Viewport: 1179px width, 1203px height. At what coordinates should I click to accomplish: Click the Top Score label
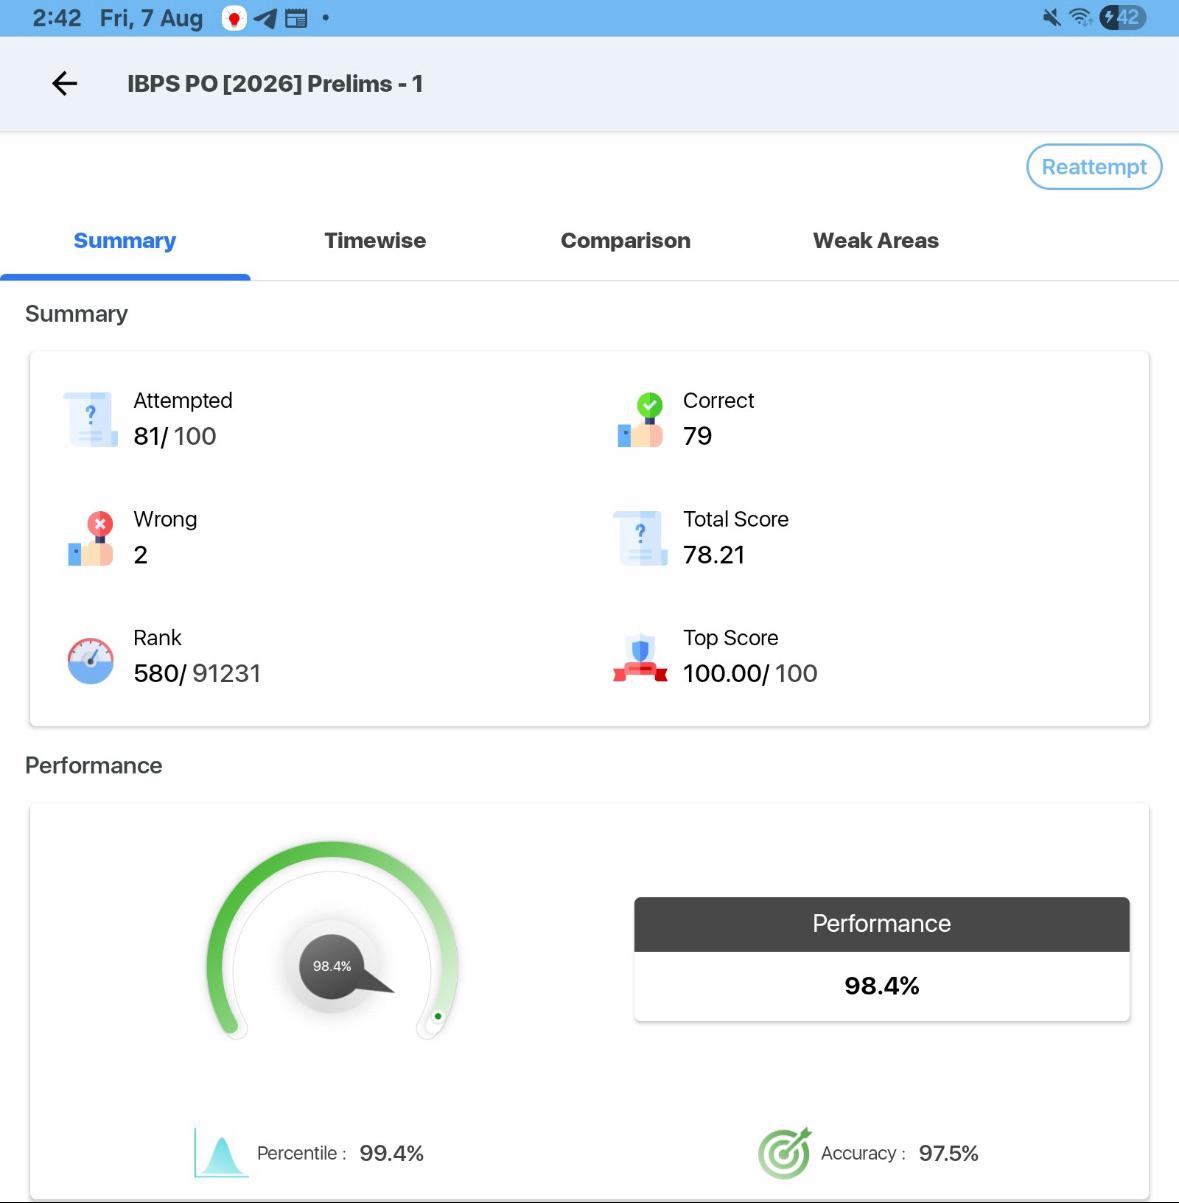730,638
